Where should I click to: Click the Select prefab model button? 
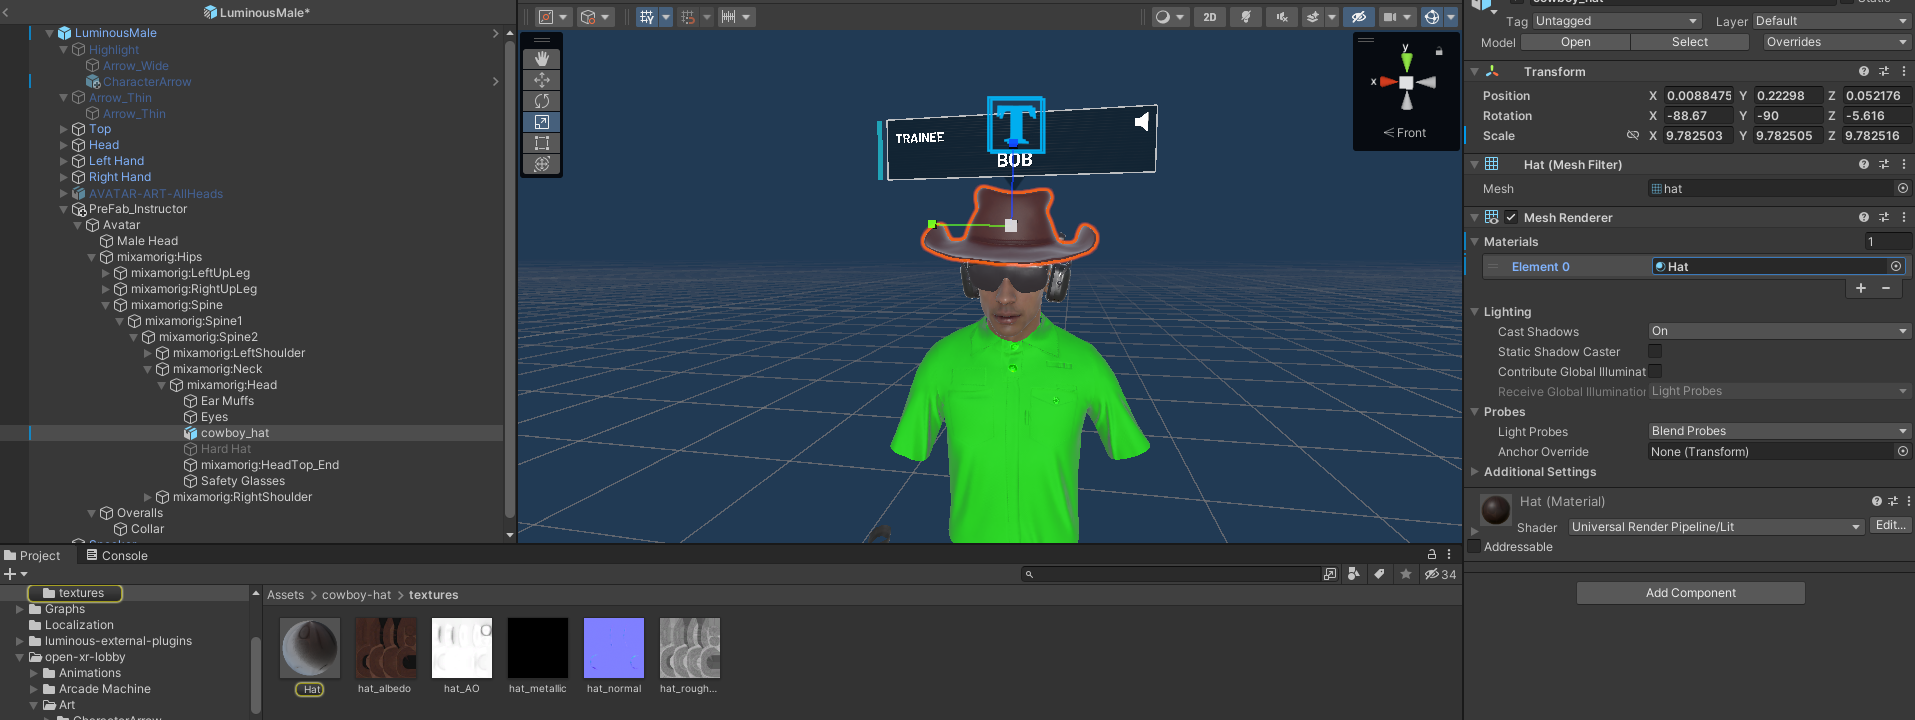(1689, 42)
